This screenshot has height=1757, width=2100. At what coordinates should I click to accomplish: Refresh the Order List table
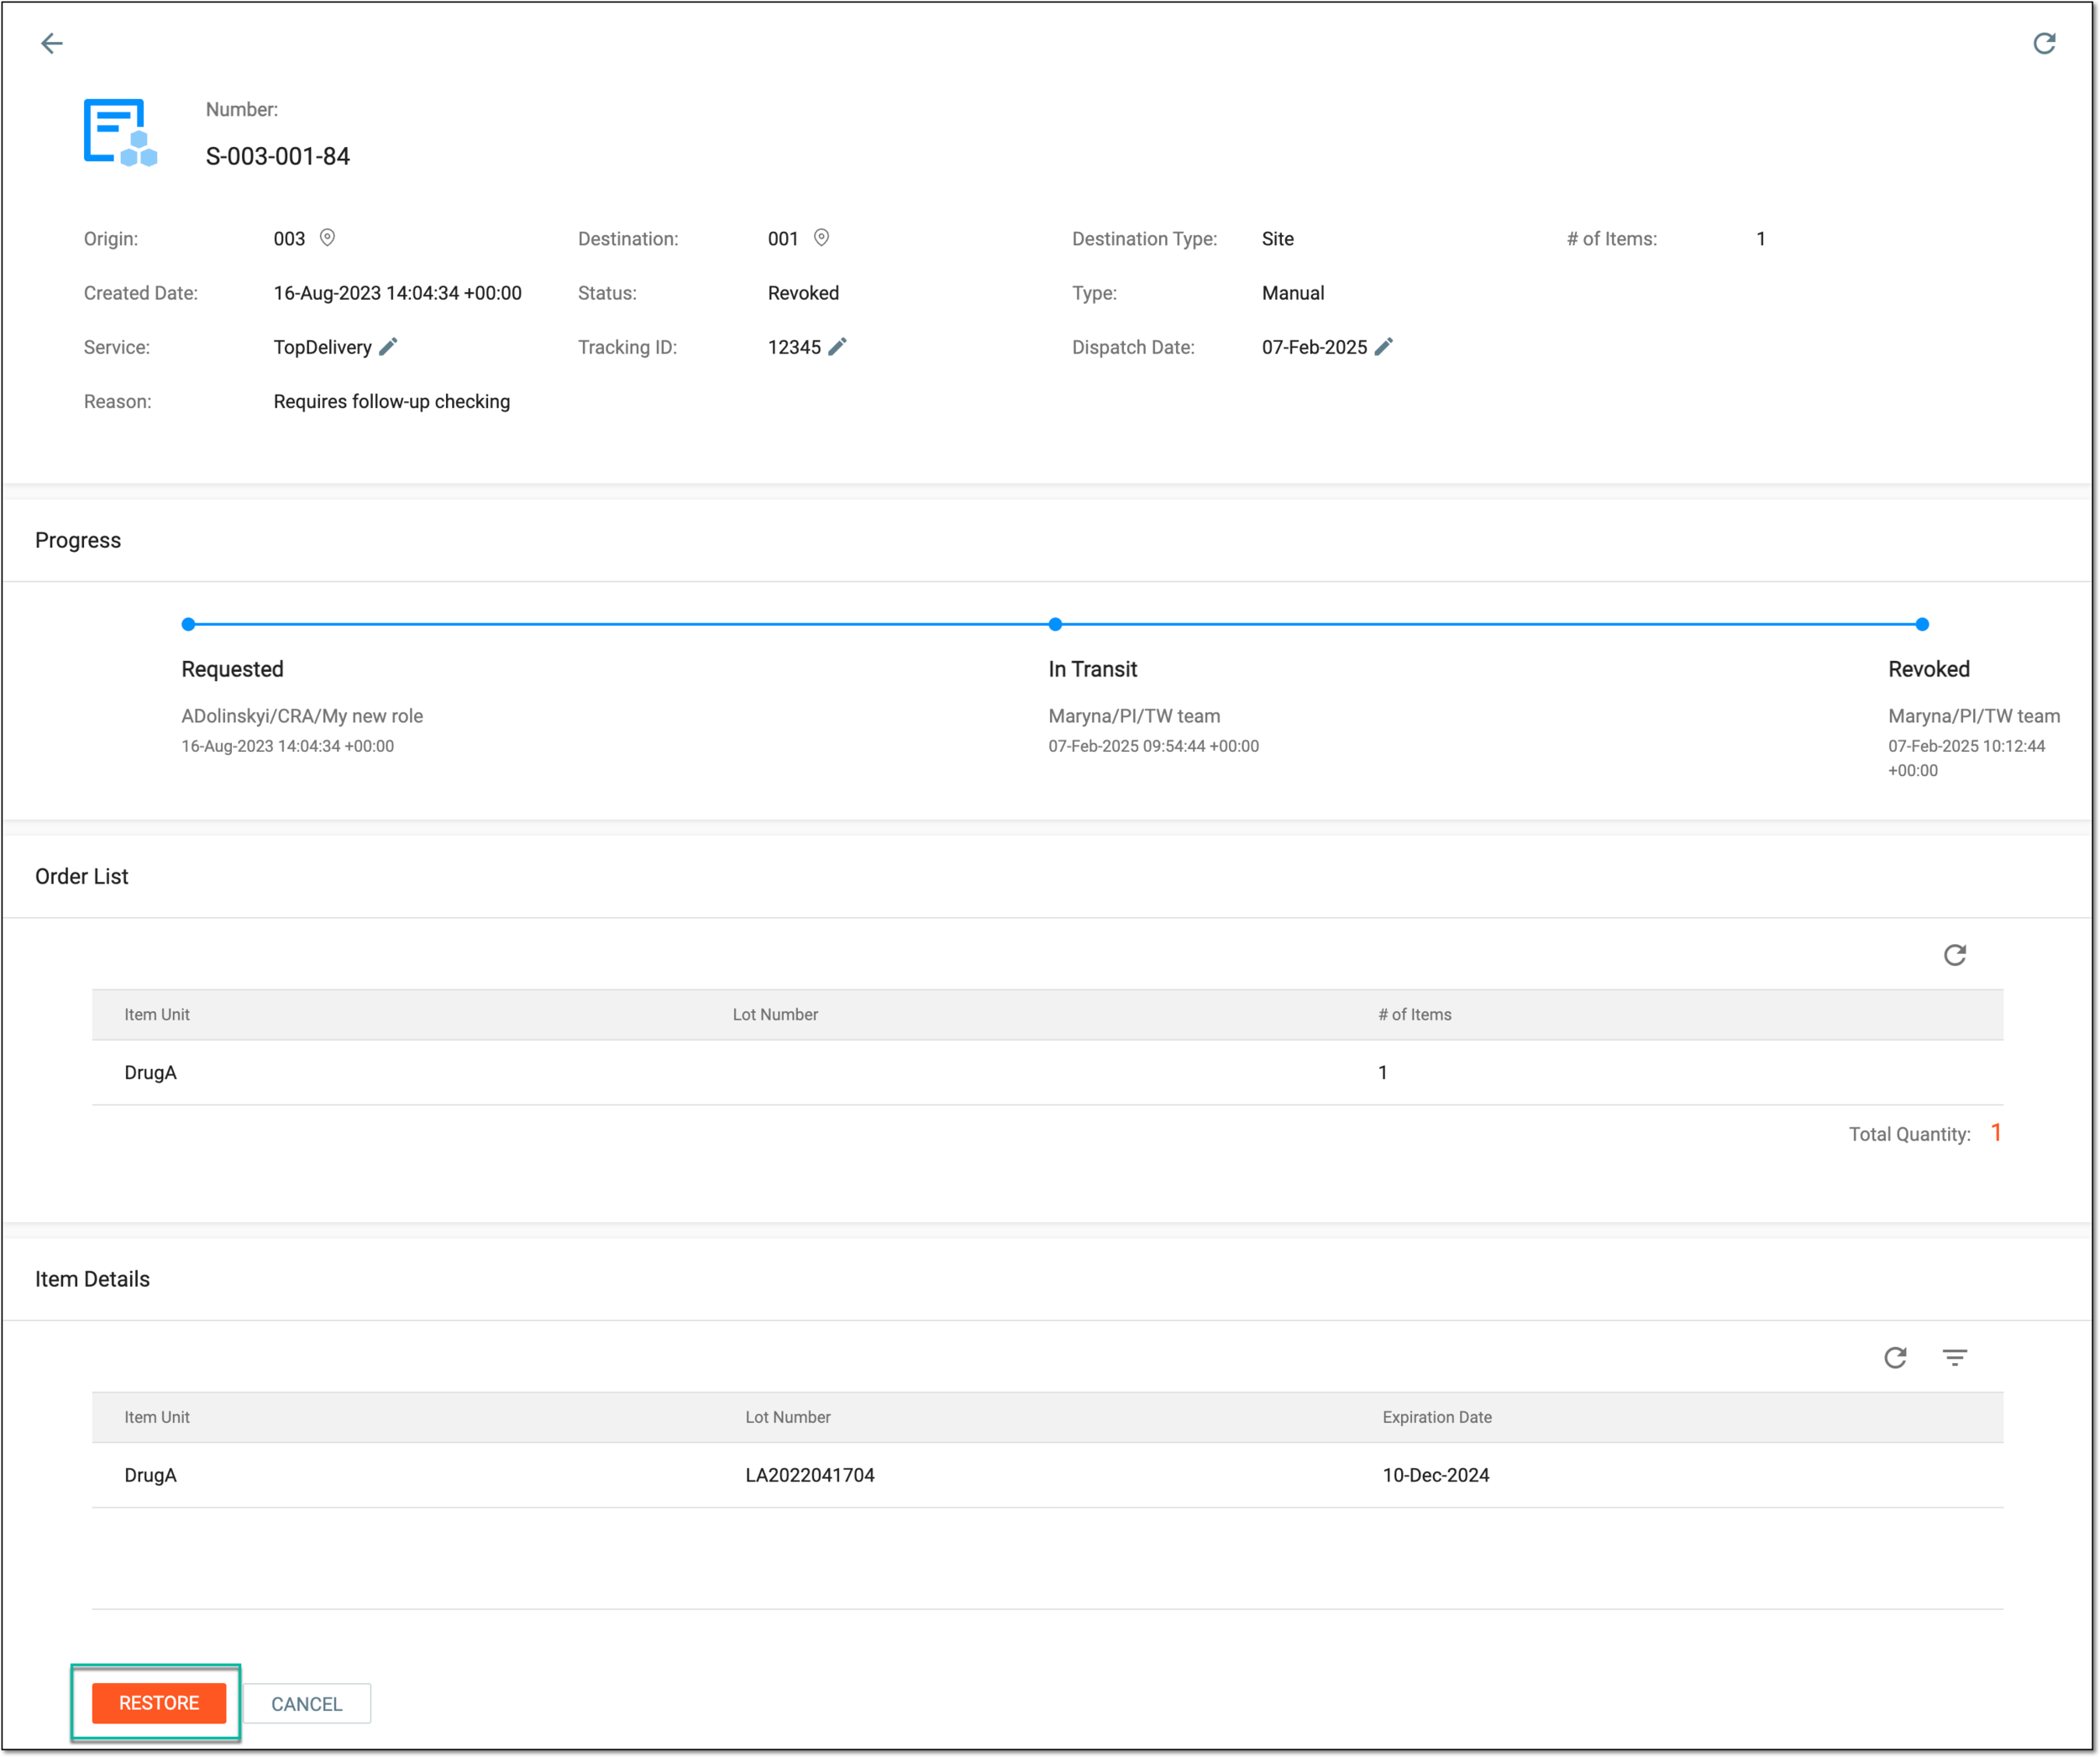(x=1955, y=955)
